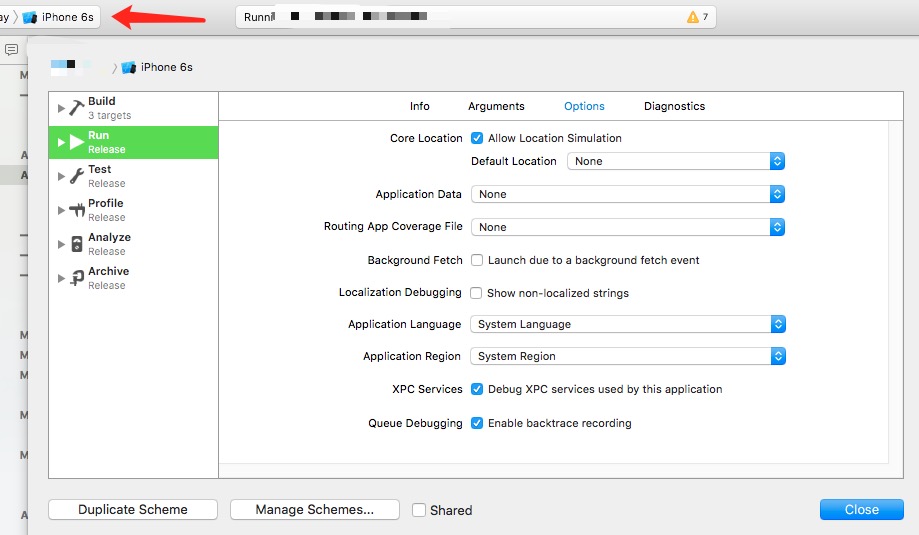This screenshot has height=535, width=919.
Task: Click iPhone 6s icon in sheet breadcrumb
Action: pyautogui.click(x=128, y=67)
